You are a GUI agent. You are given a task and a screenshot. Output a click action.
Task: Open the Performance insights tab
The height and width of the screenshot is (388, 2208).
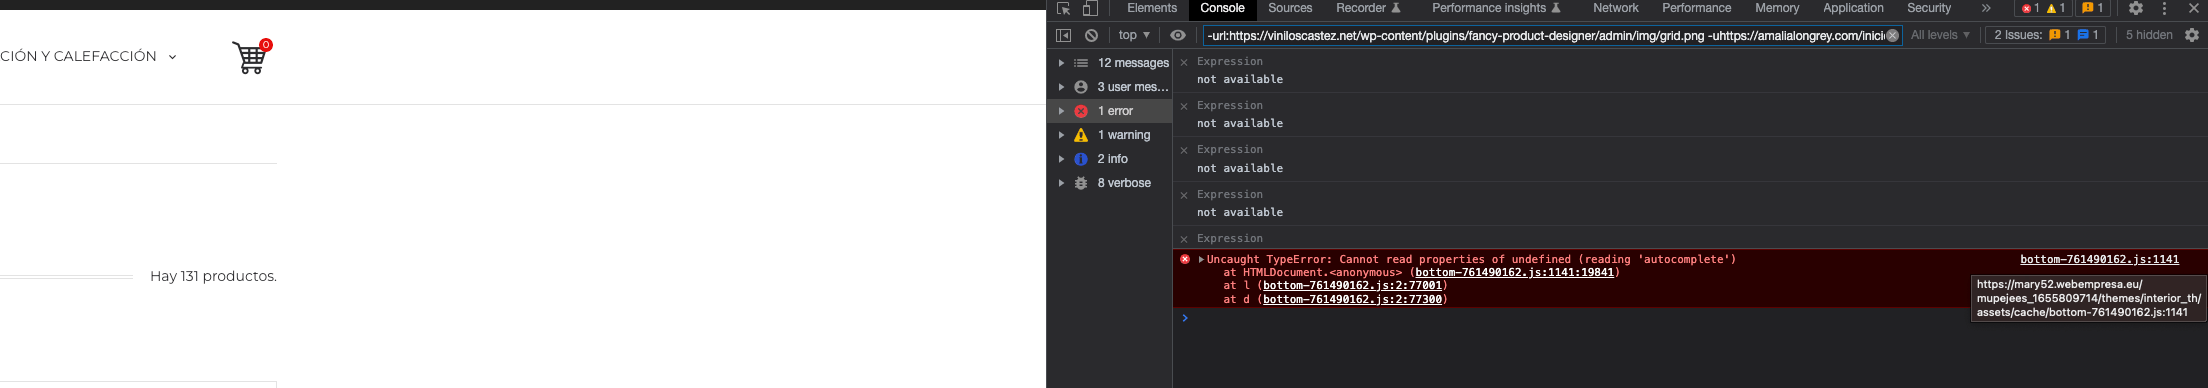point(1496,8)
